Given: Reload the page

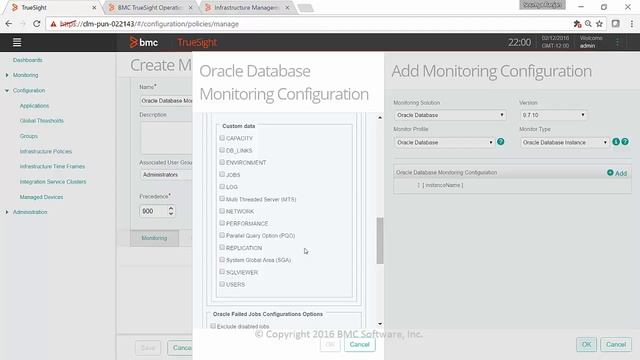Looking at the screenshot, I should pyautogui.click(x=36, y=24).
